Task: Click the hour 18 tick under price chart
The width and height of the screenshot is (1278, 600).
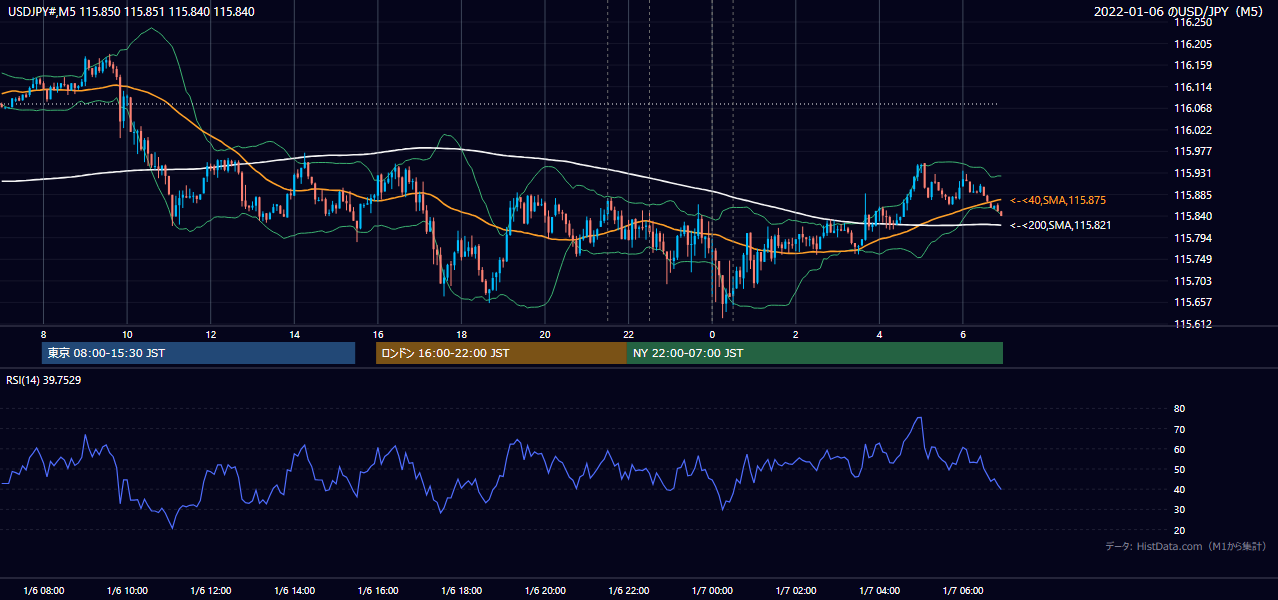Action: pos(461,334)
